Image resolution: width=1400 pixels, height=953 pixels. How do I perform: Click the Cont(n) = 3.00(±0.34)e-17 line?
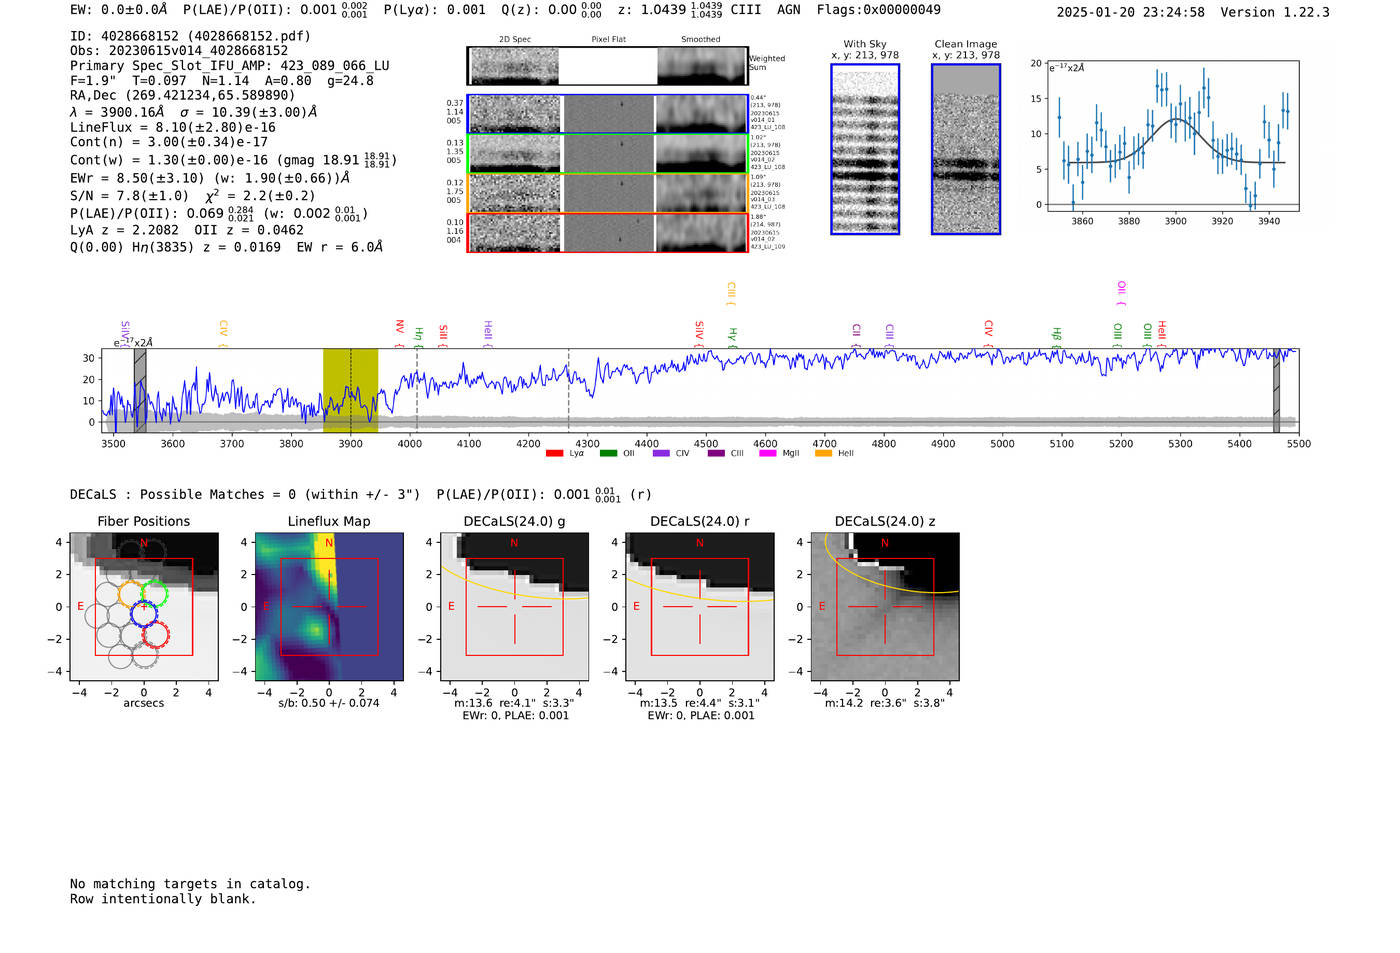coord(169,143)
